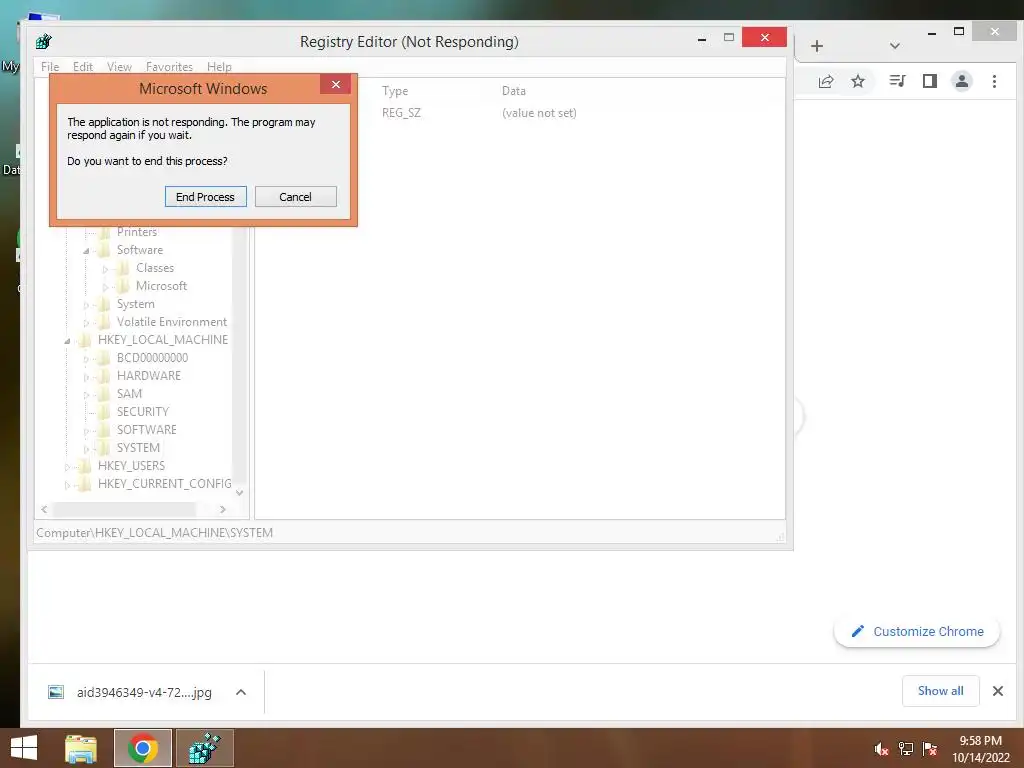Click End Process button

pos(205,197)
